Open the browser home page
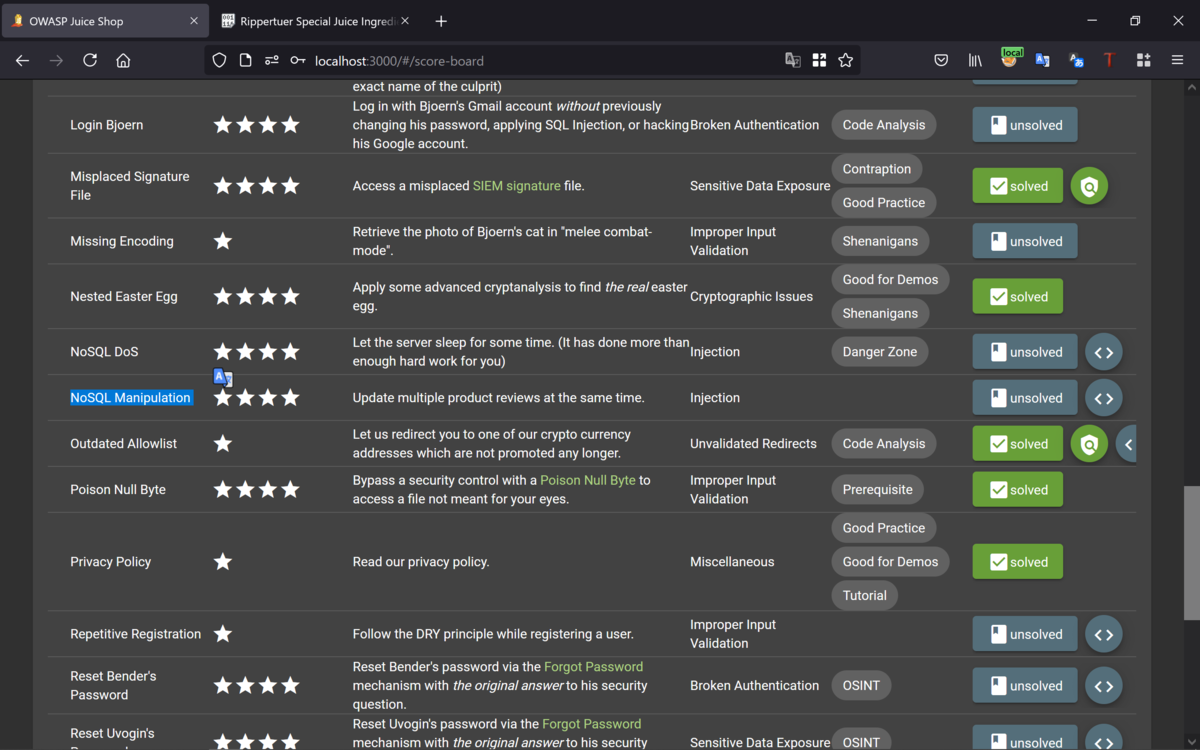Image resolution: width=1200 pixels, height=750 pixels. pos(123,60)
